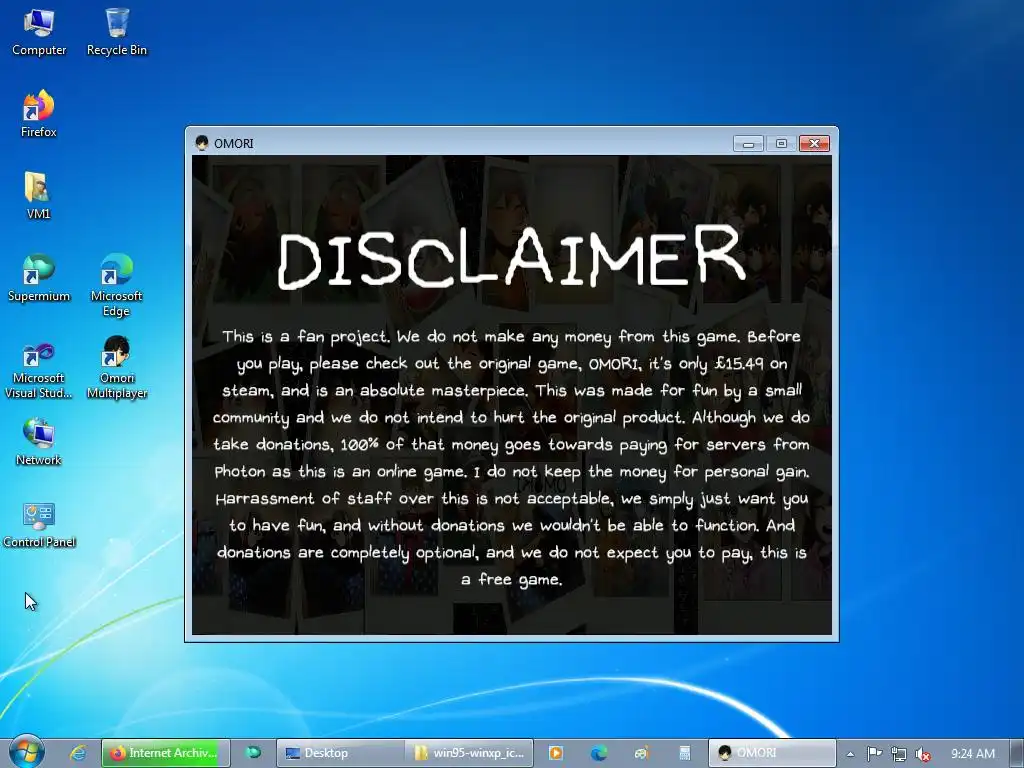Click the Supermium taskbar icon

coord(253,753)
